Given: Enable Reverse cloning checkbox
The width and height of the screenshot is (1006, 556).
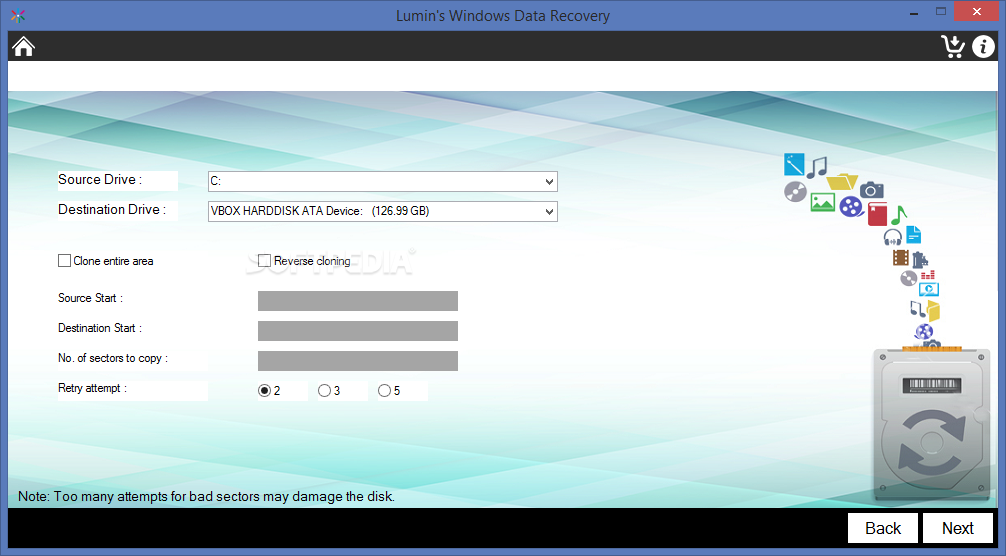Looking at the screenshot, I should [x=264, y=260].
